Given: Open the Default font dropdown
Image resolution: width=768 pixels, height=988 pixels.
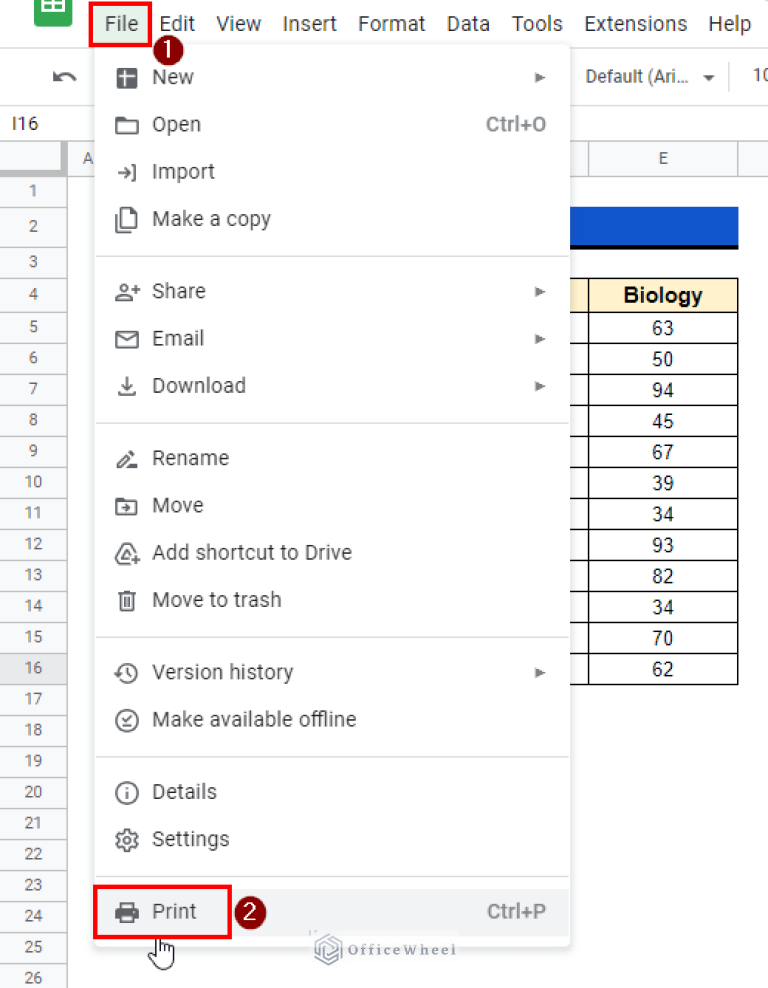Looking at the screenshot, I should tap(651, 77).
